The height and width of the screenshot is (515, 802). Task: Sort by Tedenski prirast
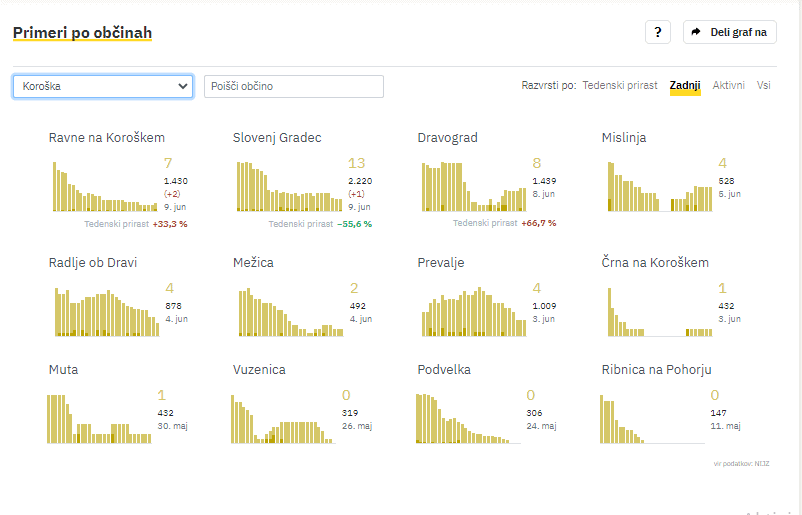620,86
